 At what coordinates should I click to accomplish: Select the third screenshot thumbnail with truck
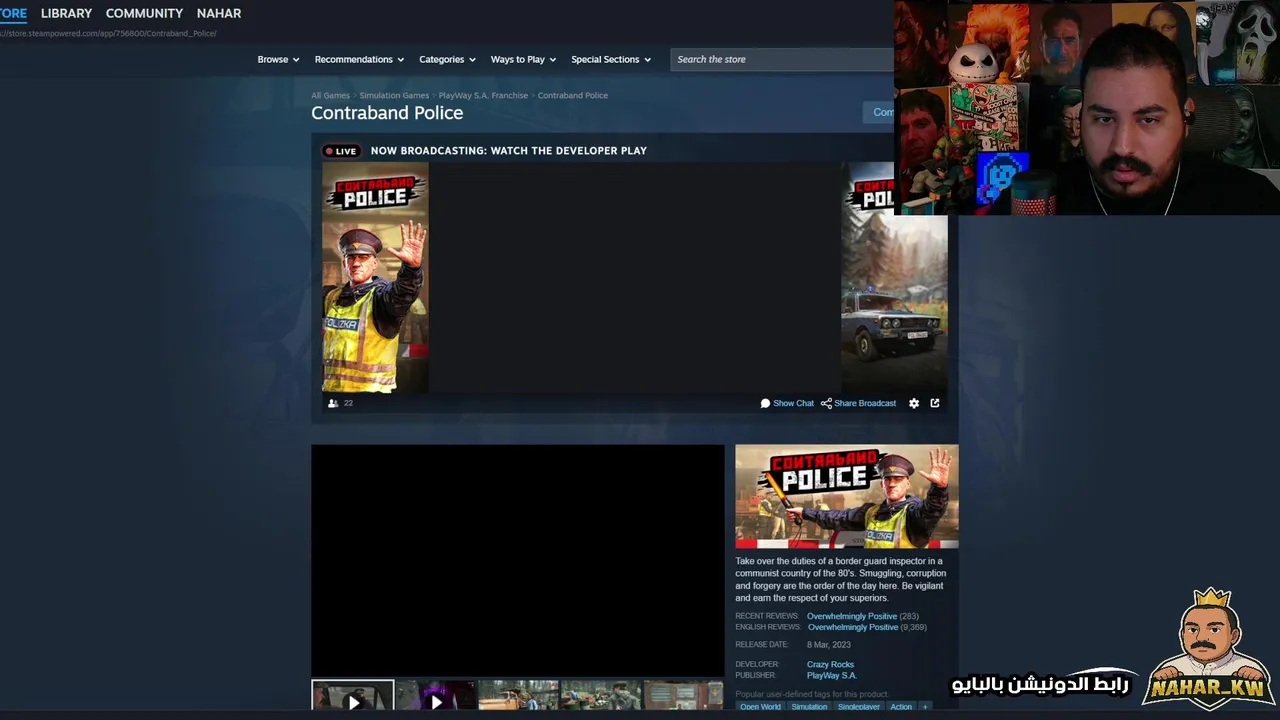coord(518,695)
